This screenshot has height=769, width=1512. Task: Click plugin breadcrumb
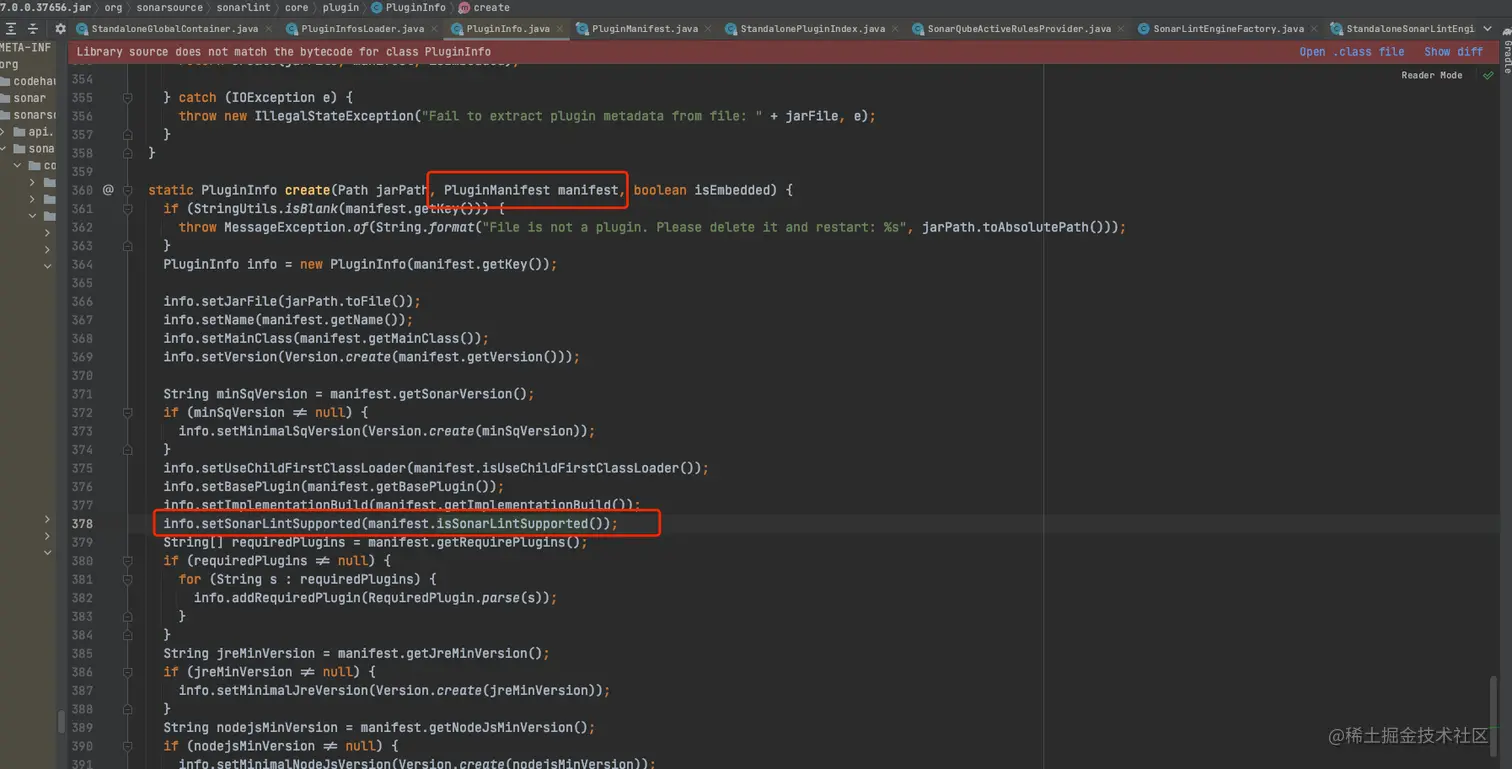click(340, 7)
